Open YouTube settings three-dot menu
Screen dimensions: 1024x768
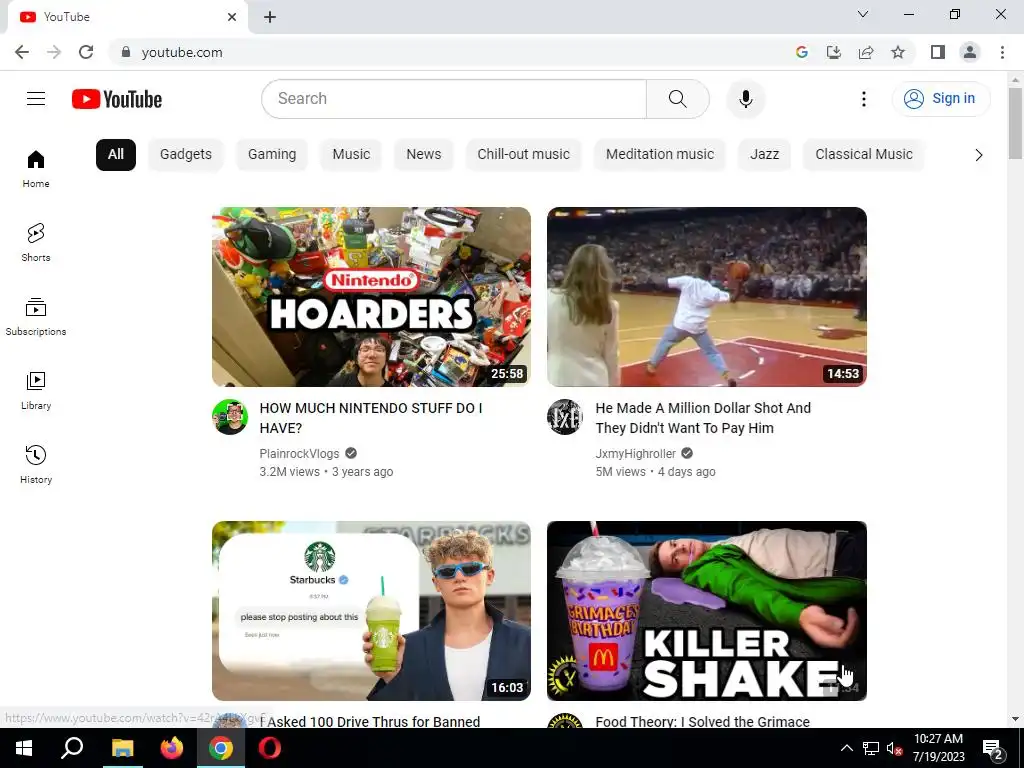pos(863,99)
